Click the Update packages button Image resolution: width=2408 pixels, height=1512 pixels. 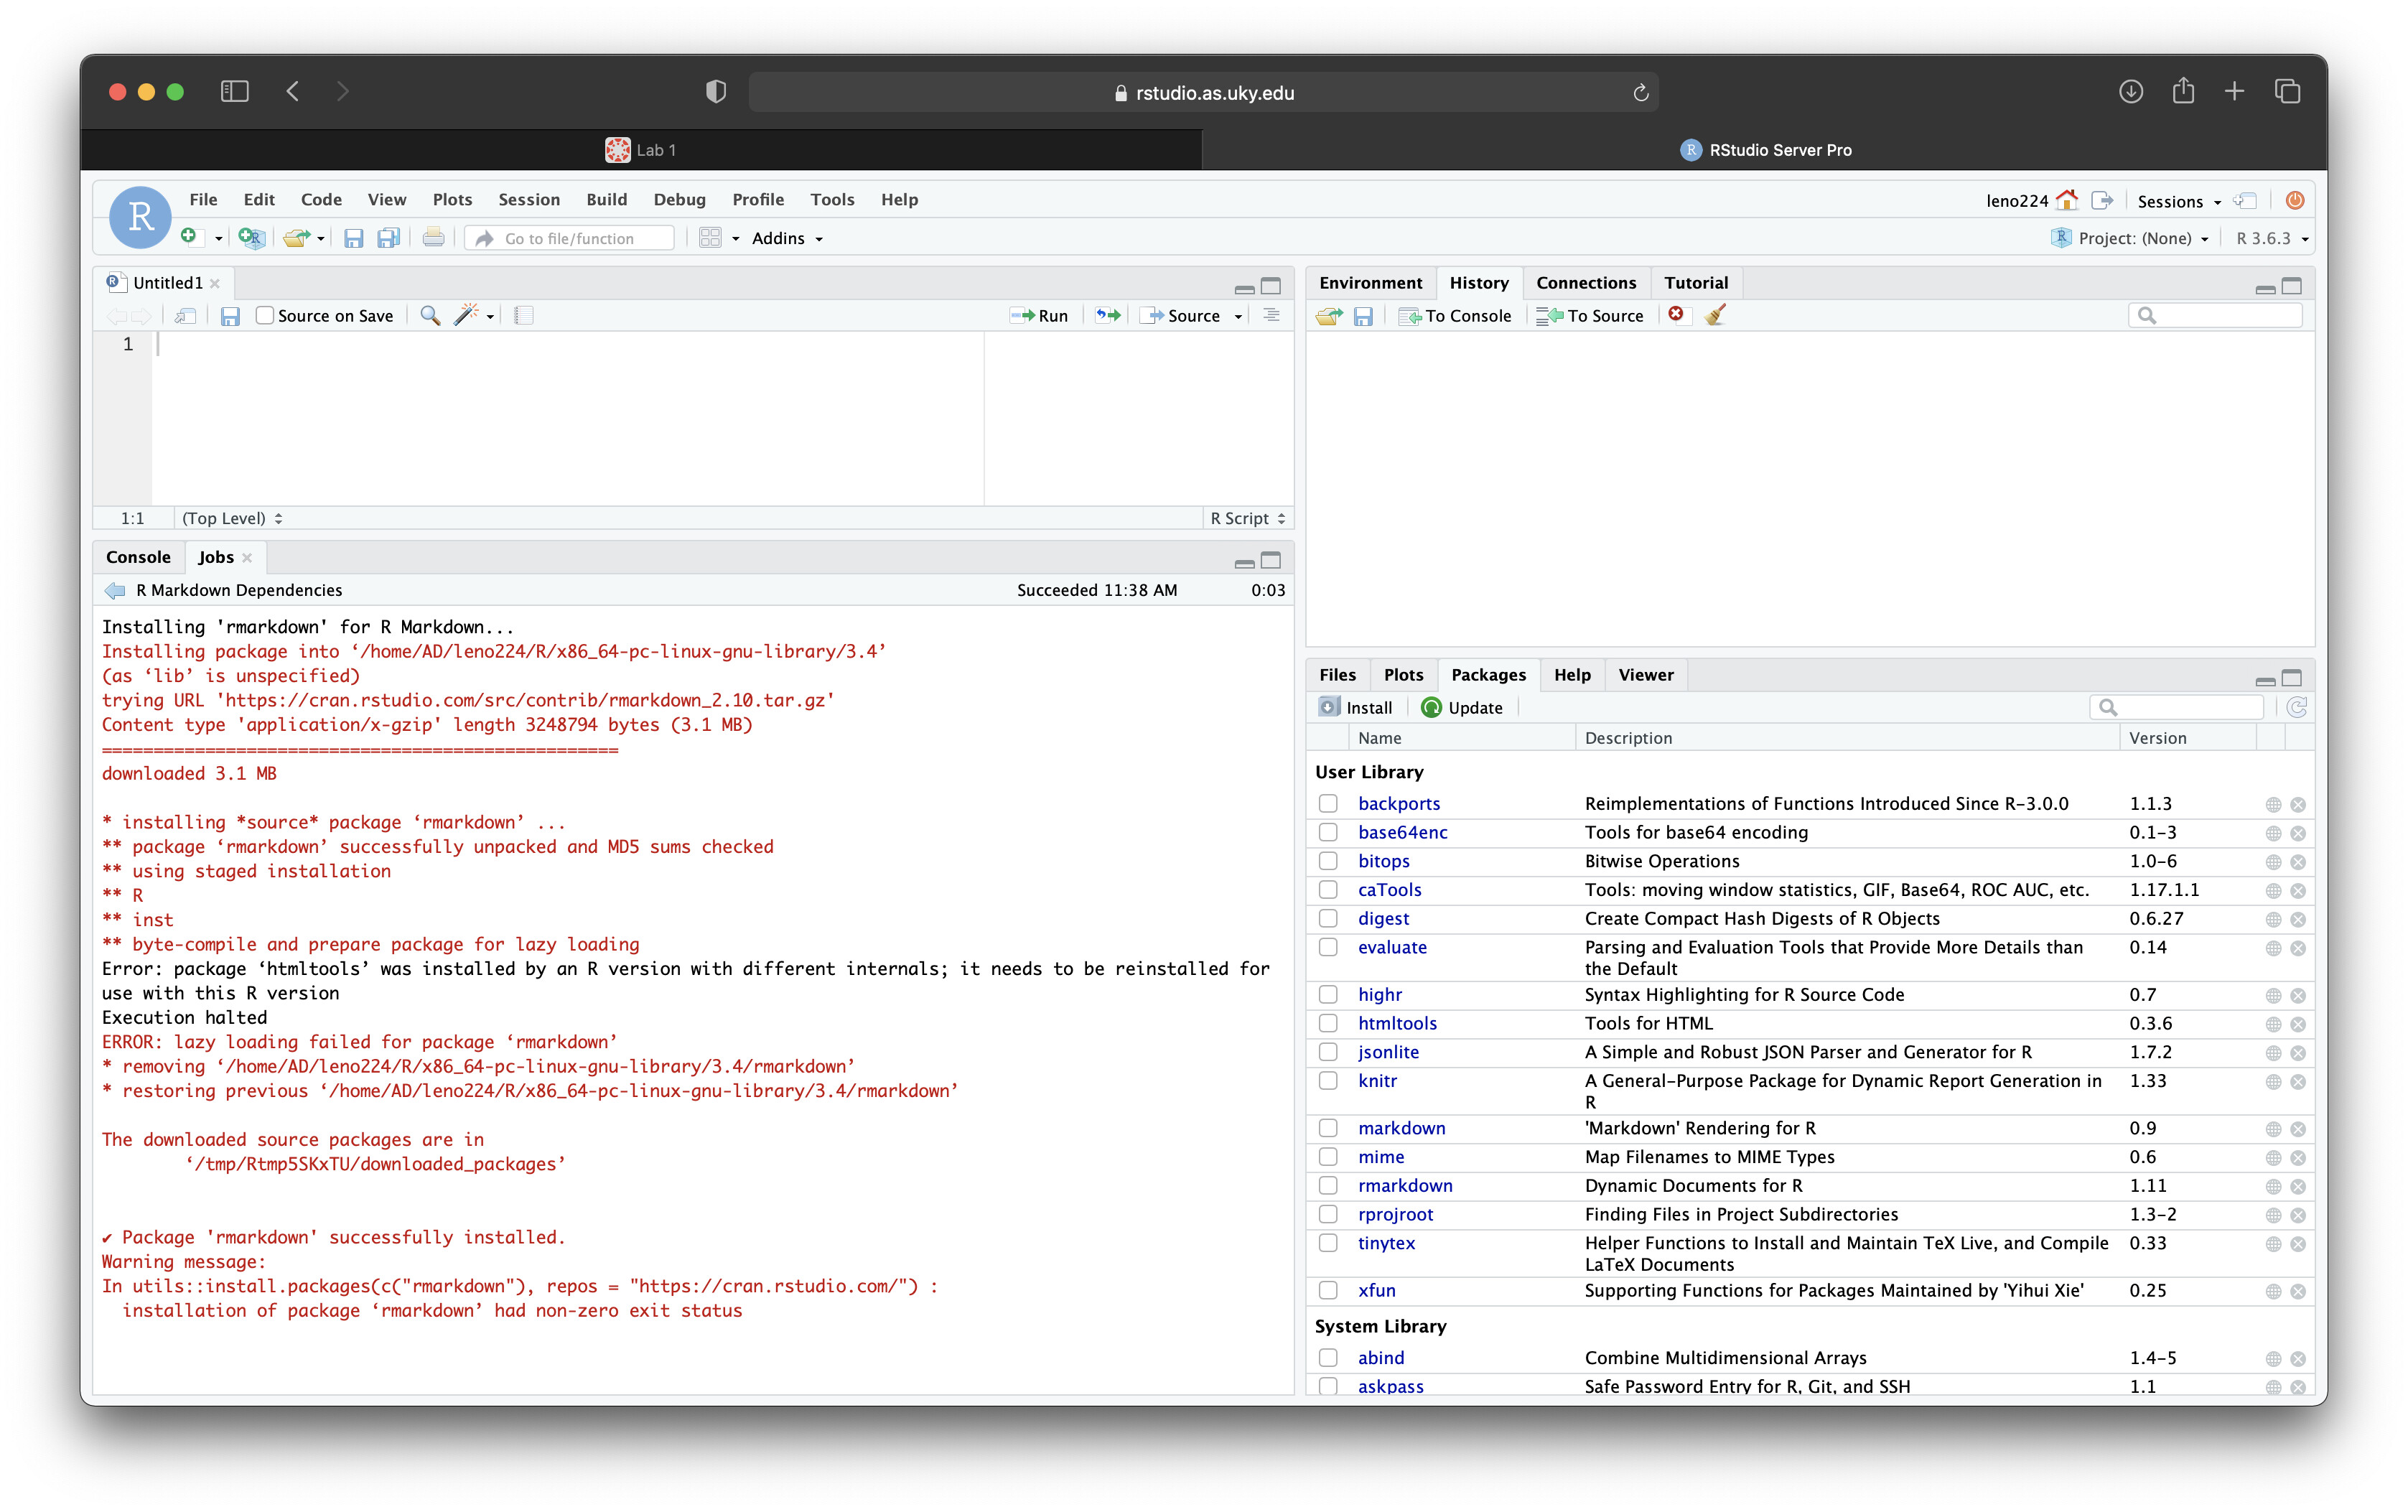tap(1461, 707)
